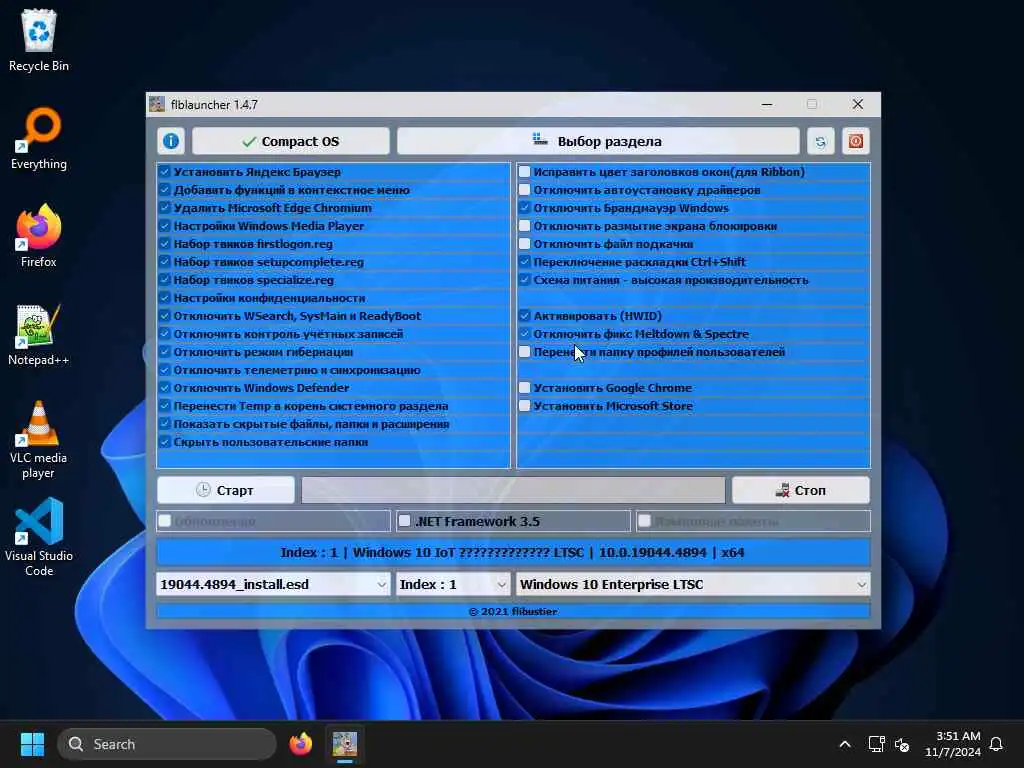Uncheck Отключить контроль учётных записей
The image size is (1024, 768).
[165, 334]
